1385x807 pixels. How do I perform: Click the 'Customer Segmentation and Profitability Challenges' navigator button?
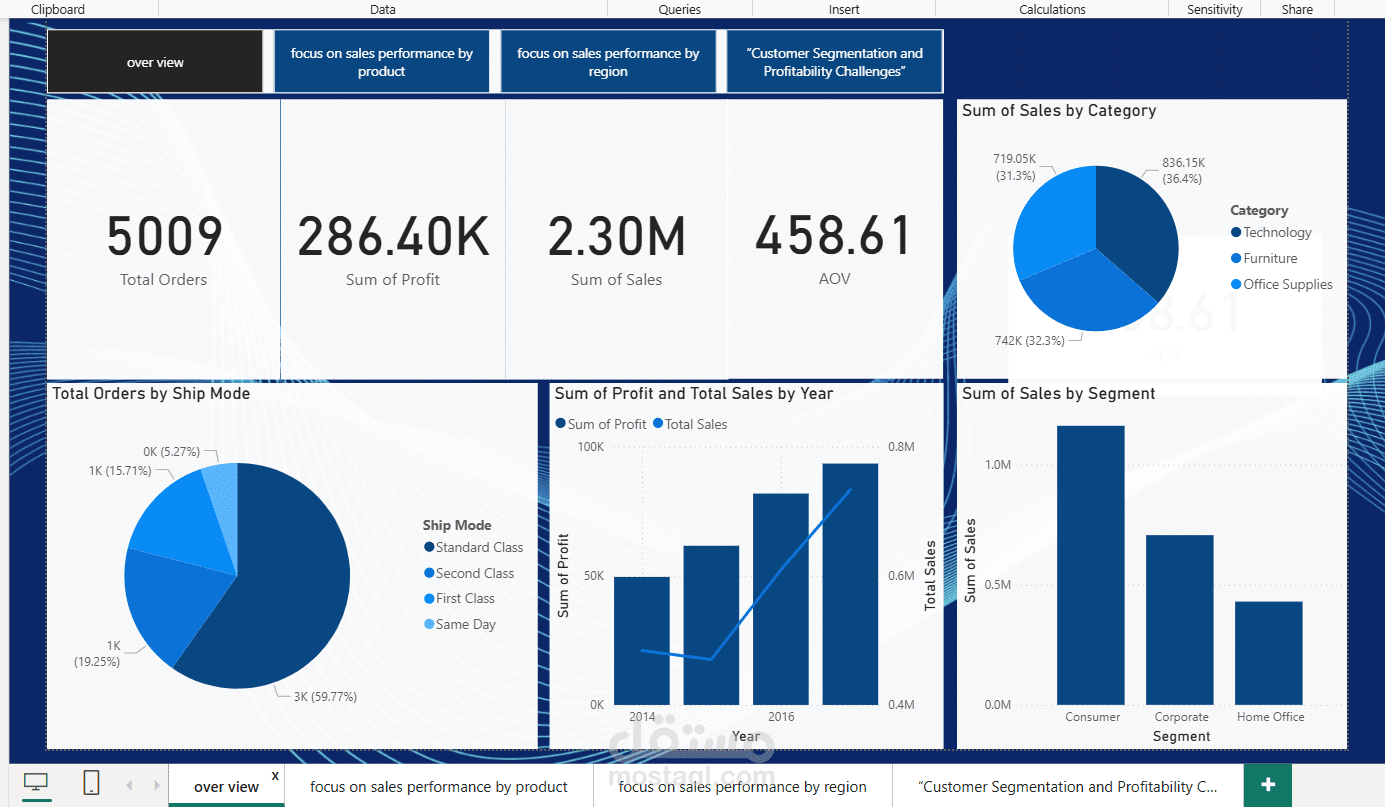(834, 60)
